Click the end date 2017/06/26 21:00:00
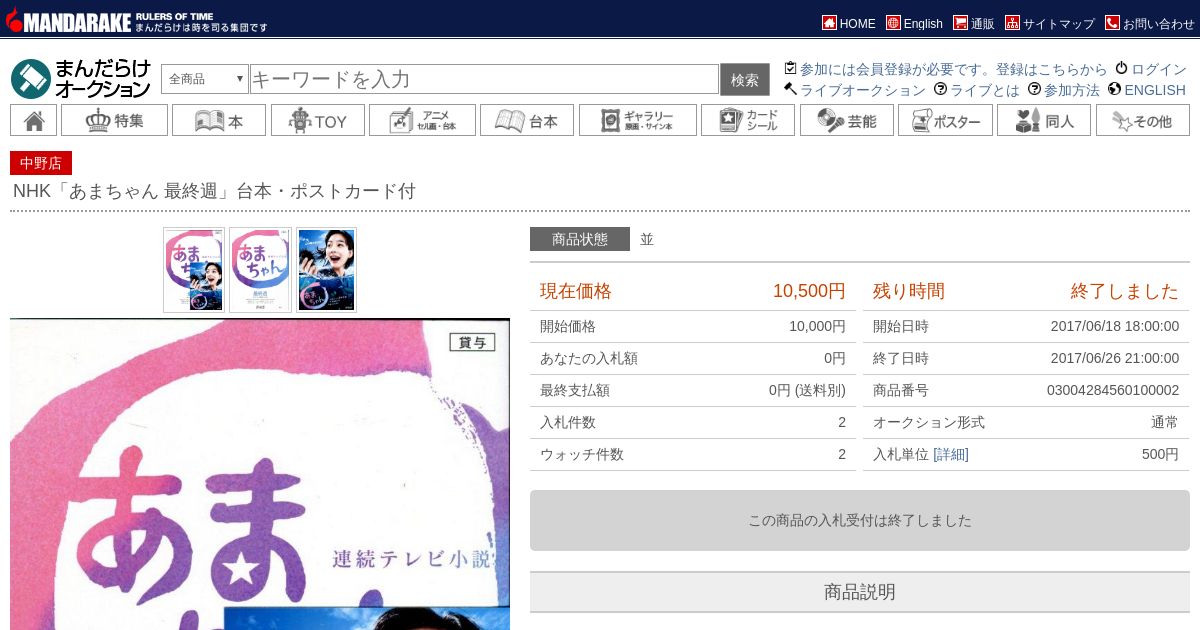Viewport: 1200px width, 630px height. pos(1115,358)
